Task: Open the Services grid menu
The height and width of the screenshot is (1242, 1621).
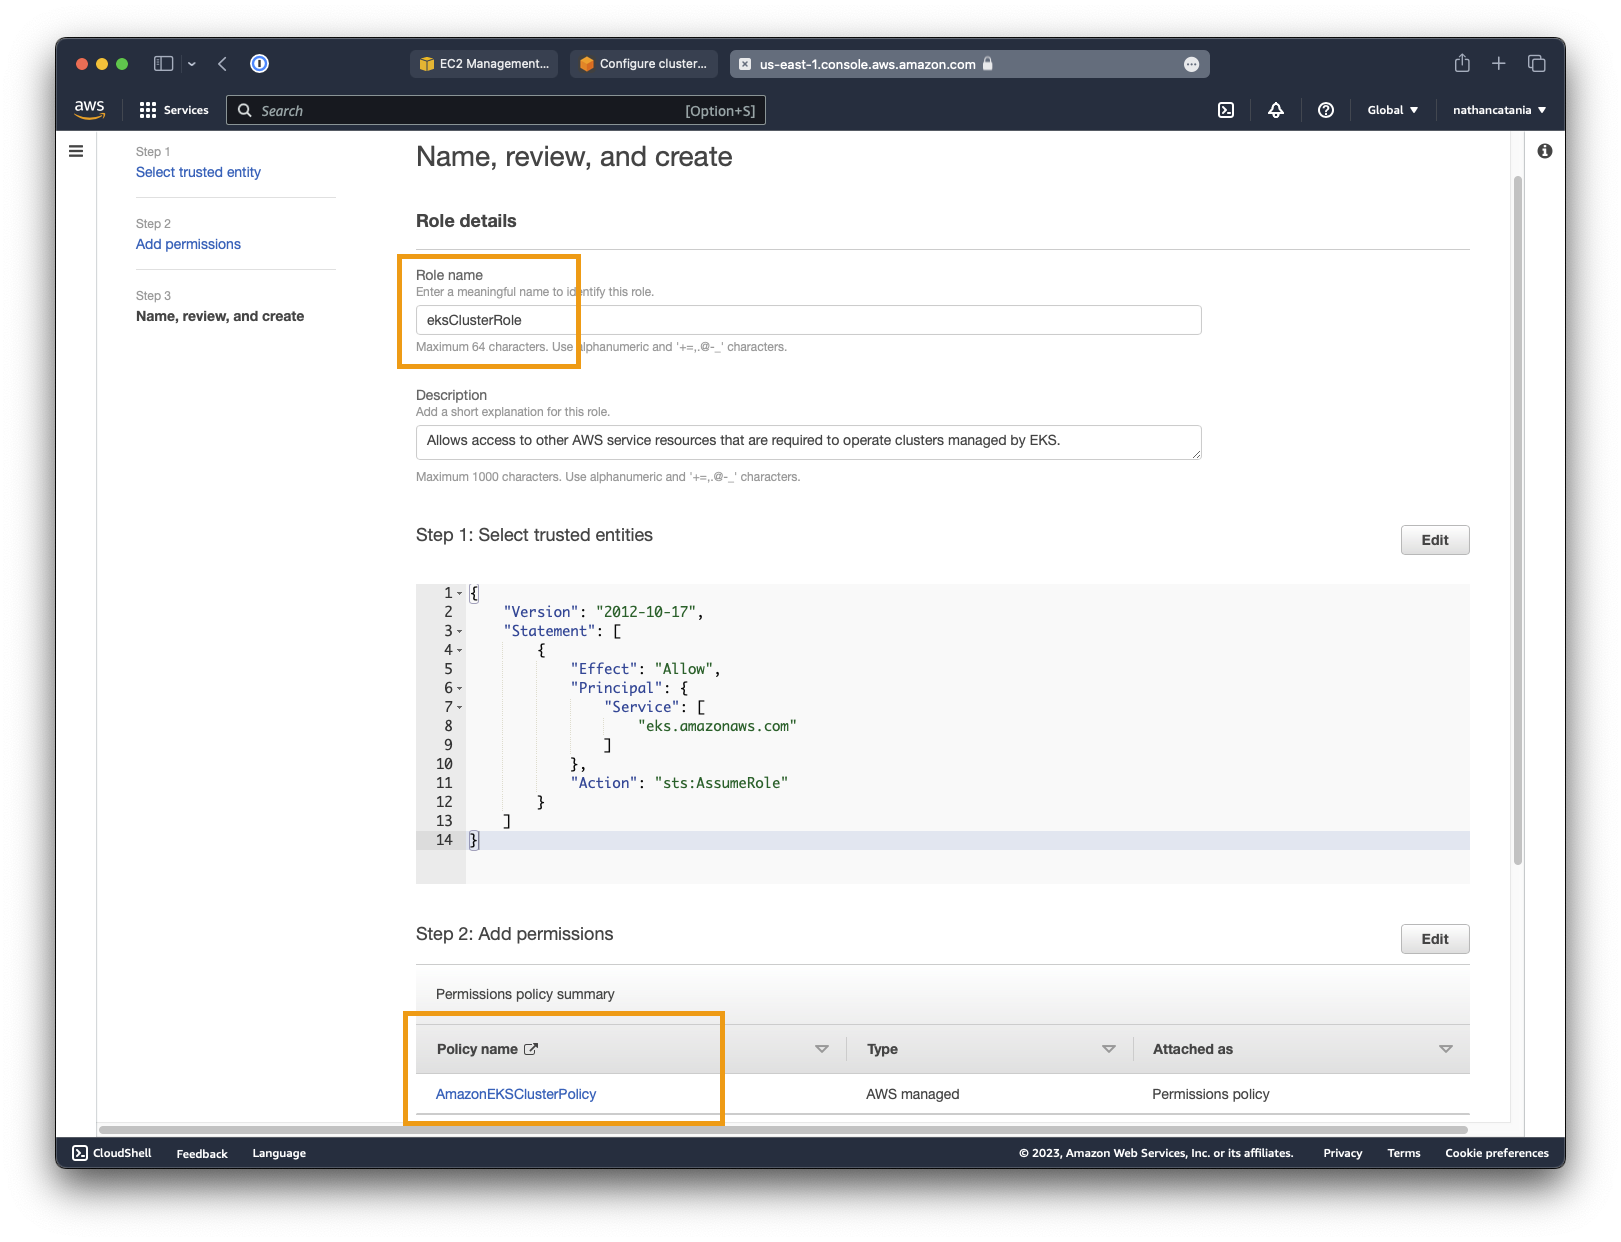Action: tap(174, 110)
